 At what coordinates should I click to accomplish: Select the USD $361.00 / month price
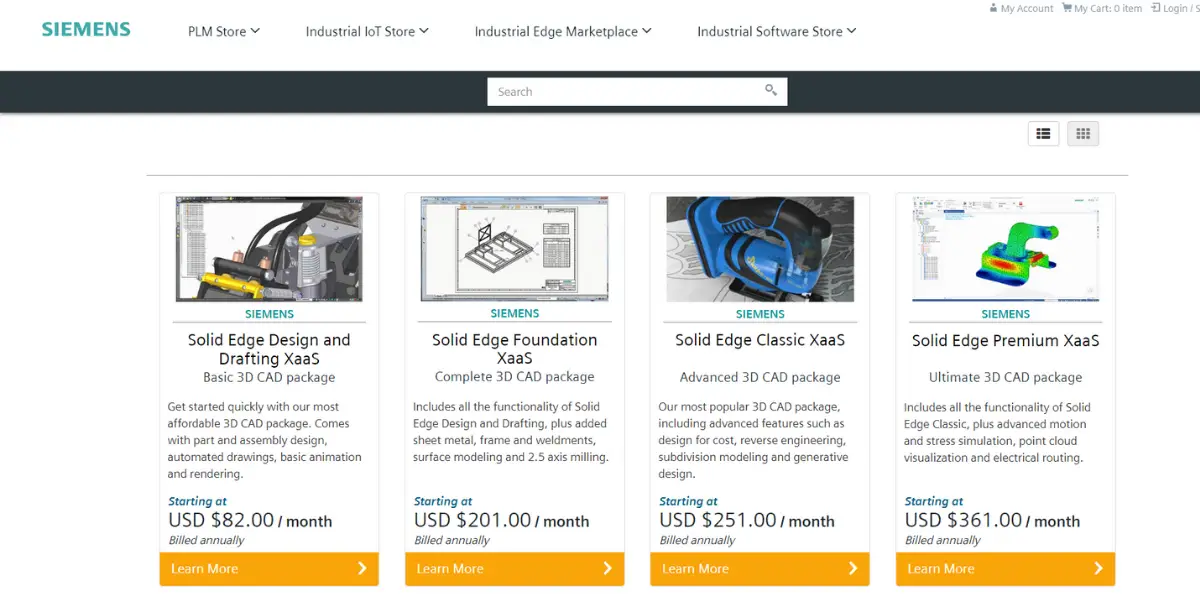point(993,520)
